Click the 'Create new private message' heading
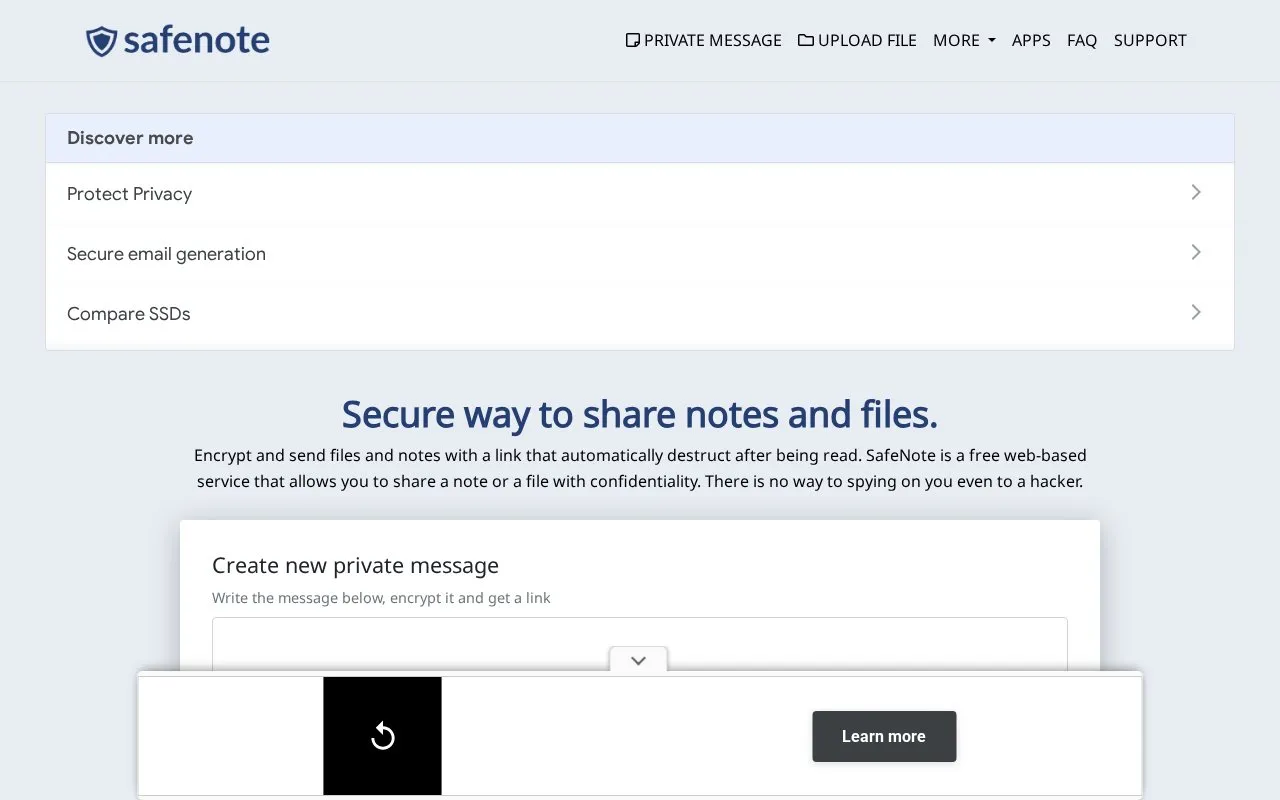 pos(355,565)
